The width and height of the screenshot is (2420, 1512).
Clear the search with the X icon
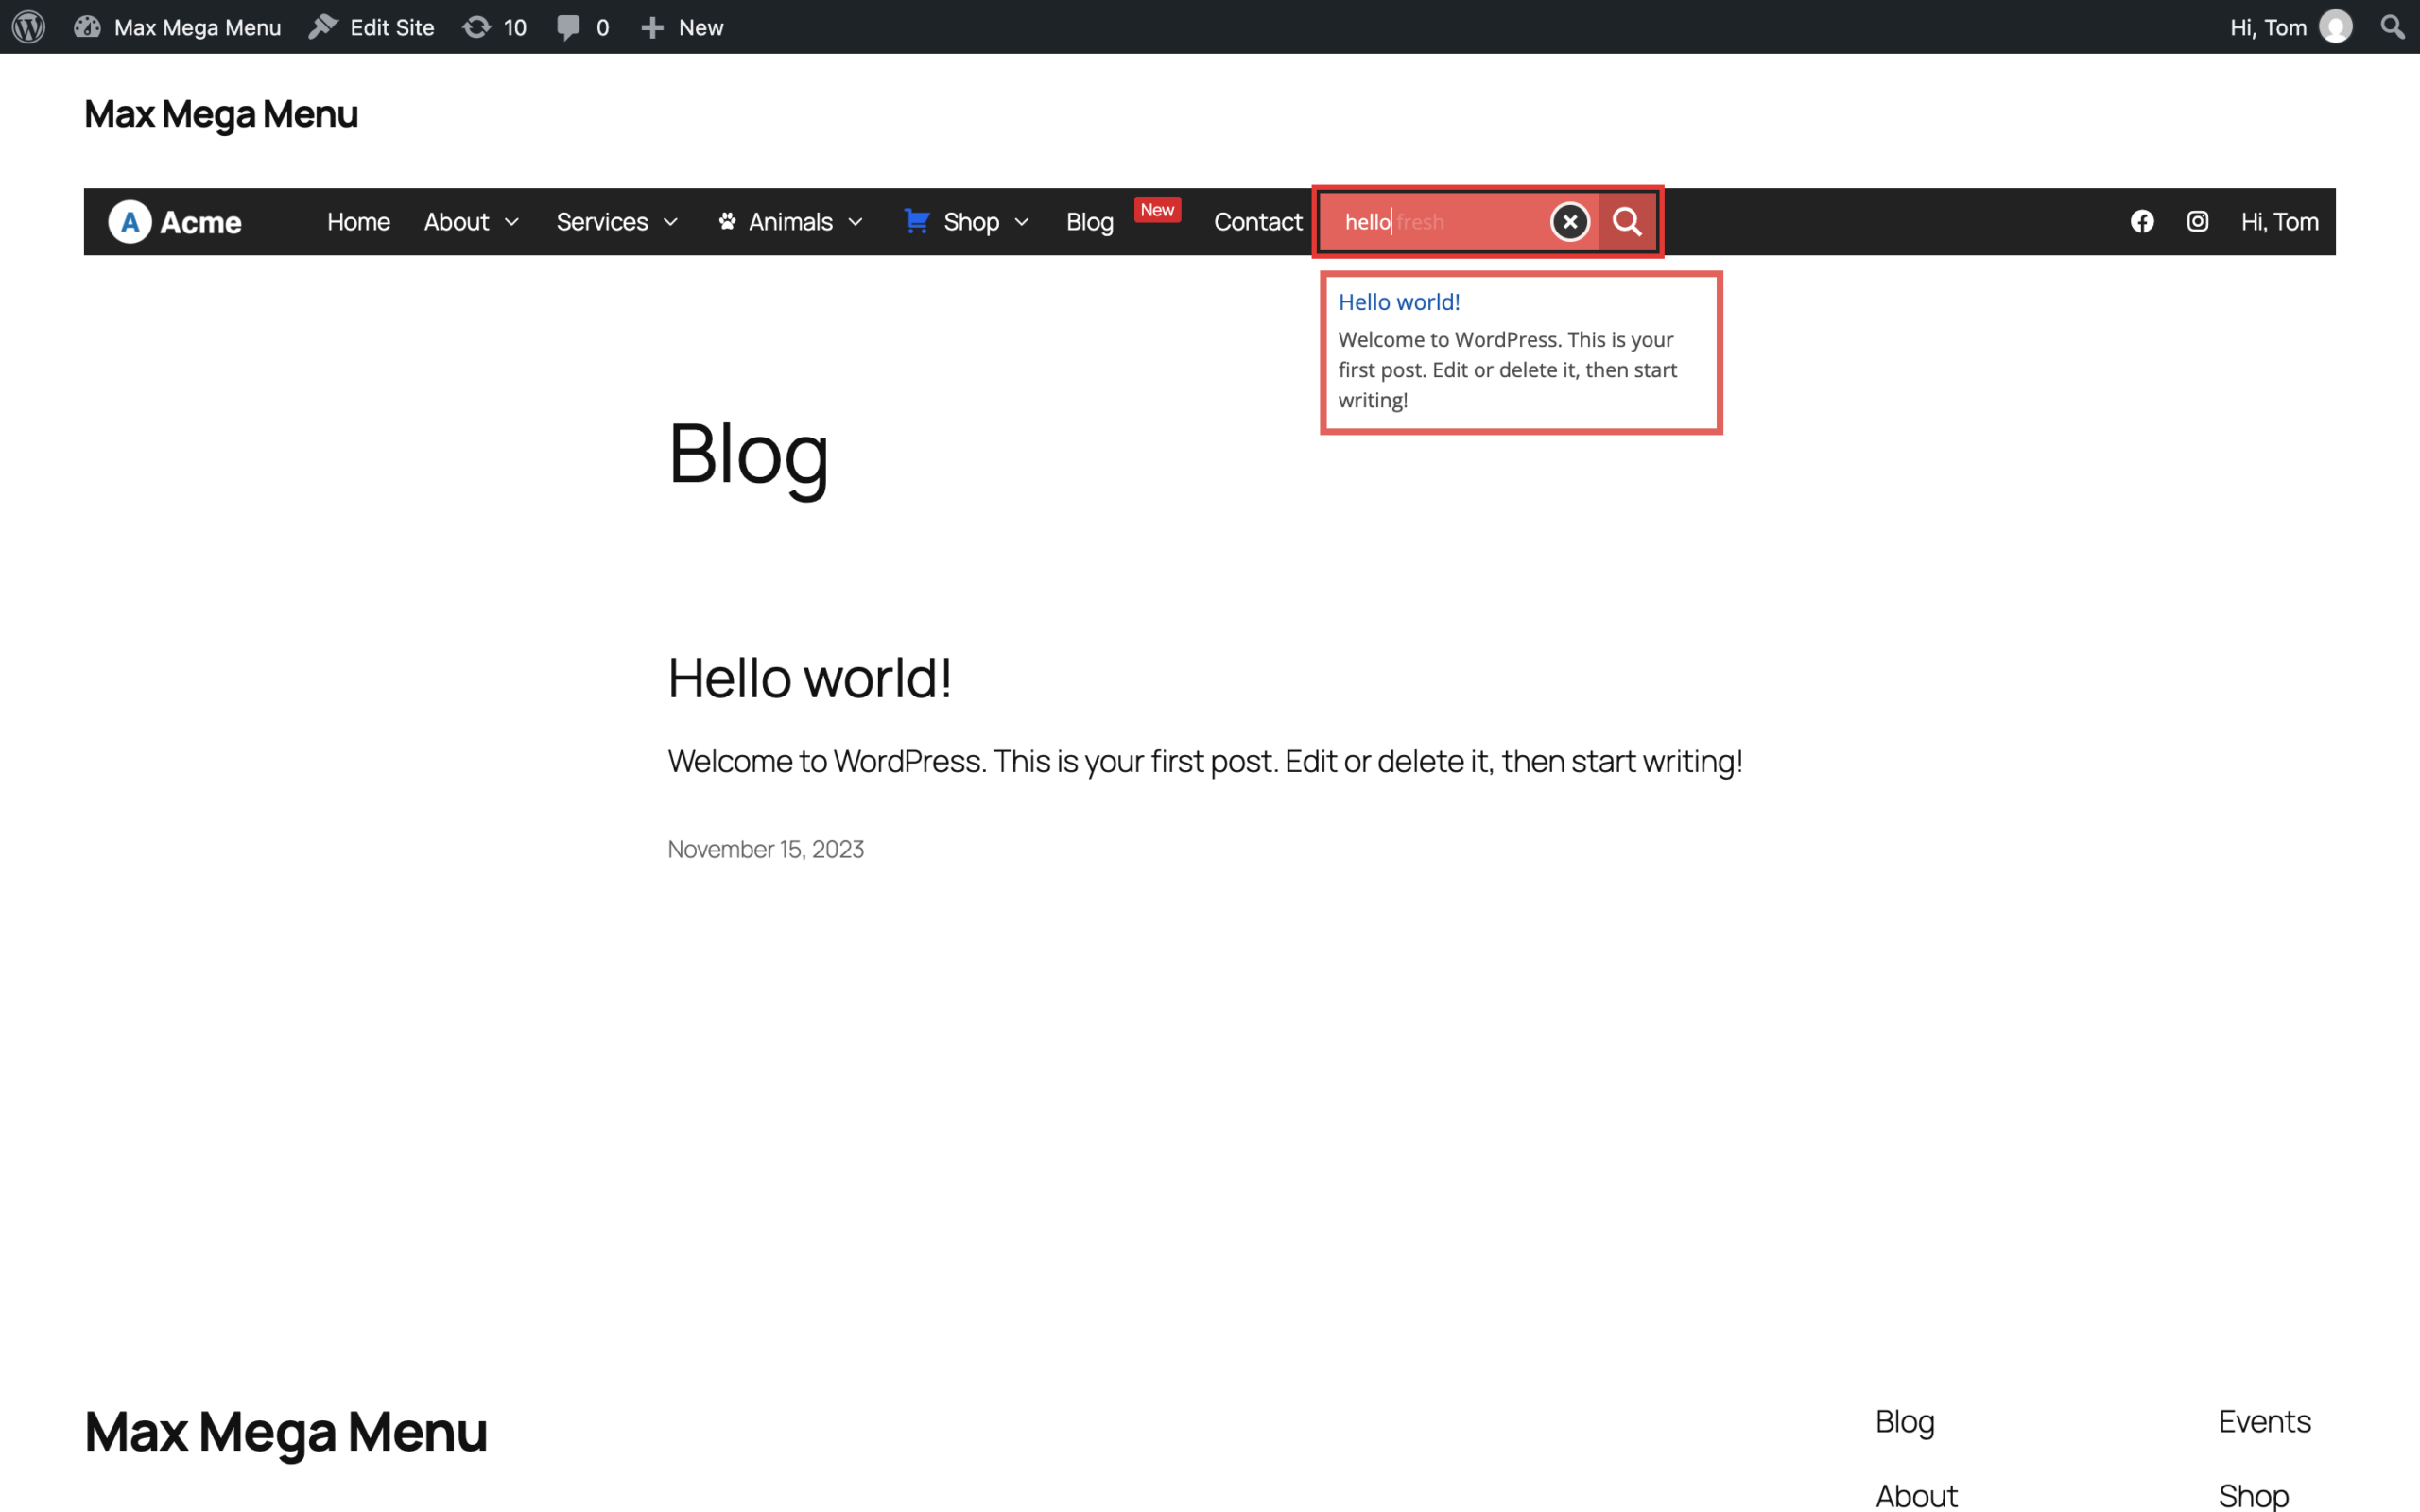(x=1570, y=222)
